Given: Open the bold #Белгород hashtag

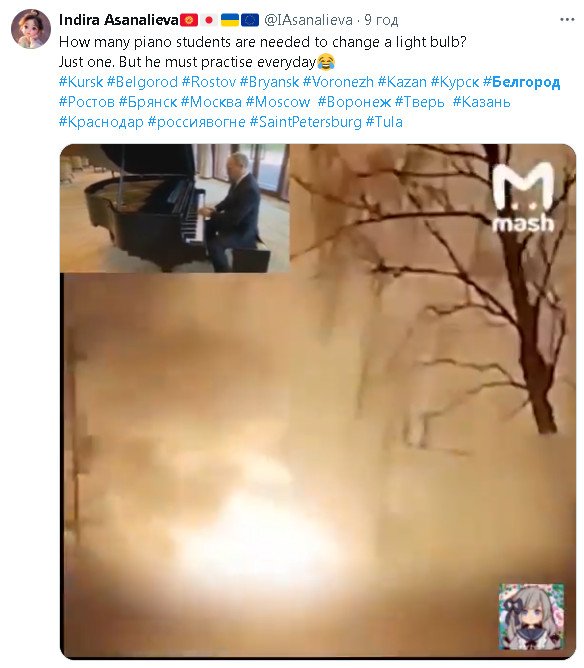Looking at the screenshot, I should point(521,82).
